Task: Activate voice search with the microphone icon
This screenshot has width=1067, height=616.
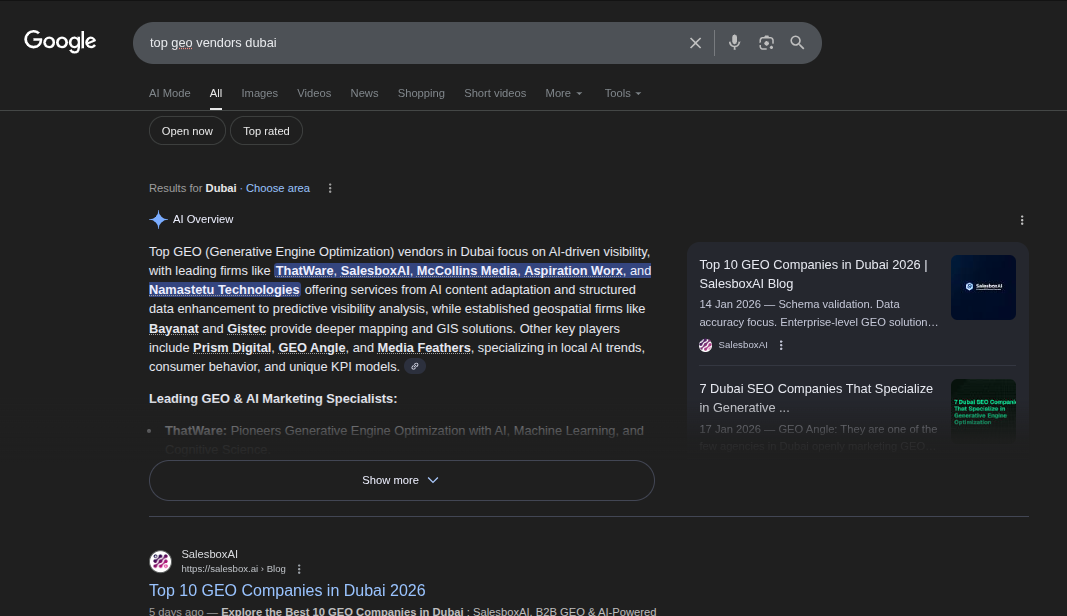Action: [735, 42]
